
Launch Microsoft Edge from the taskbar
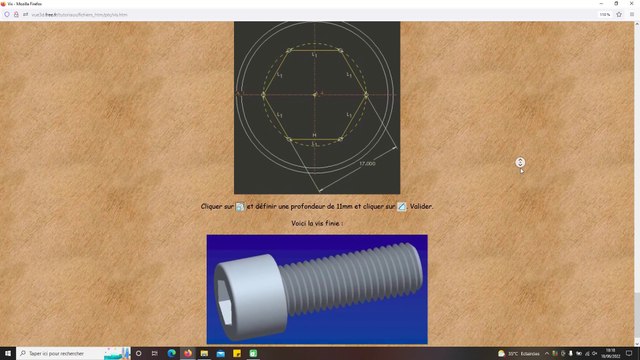click(171, 353)
